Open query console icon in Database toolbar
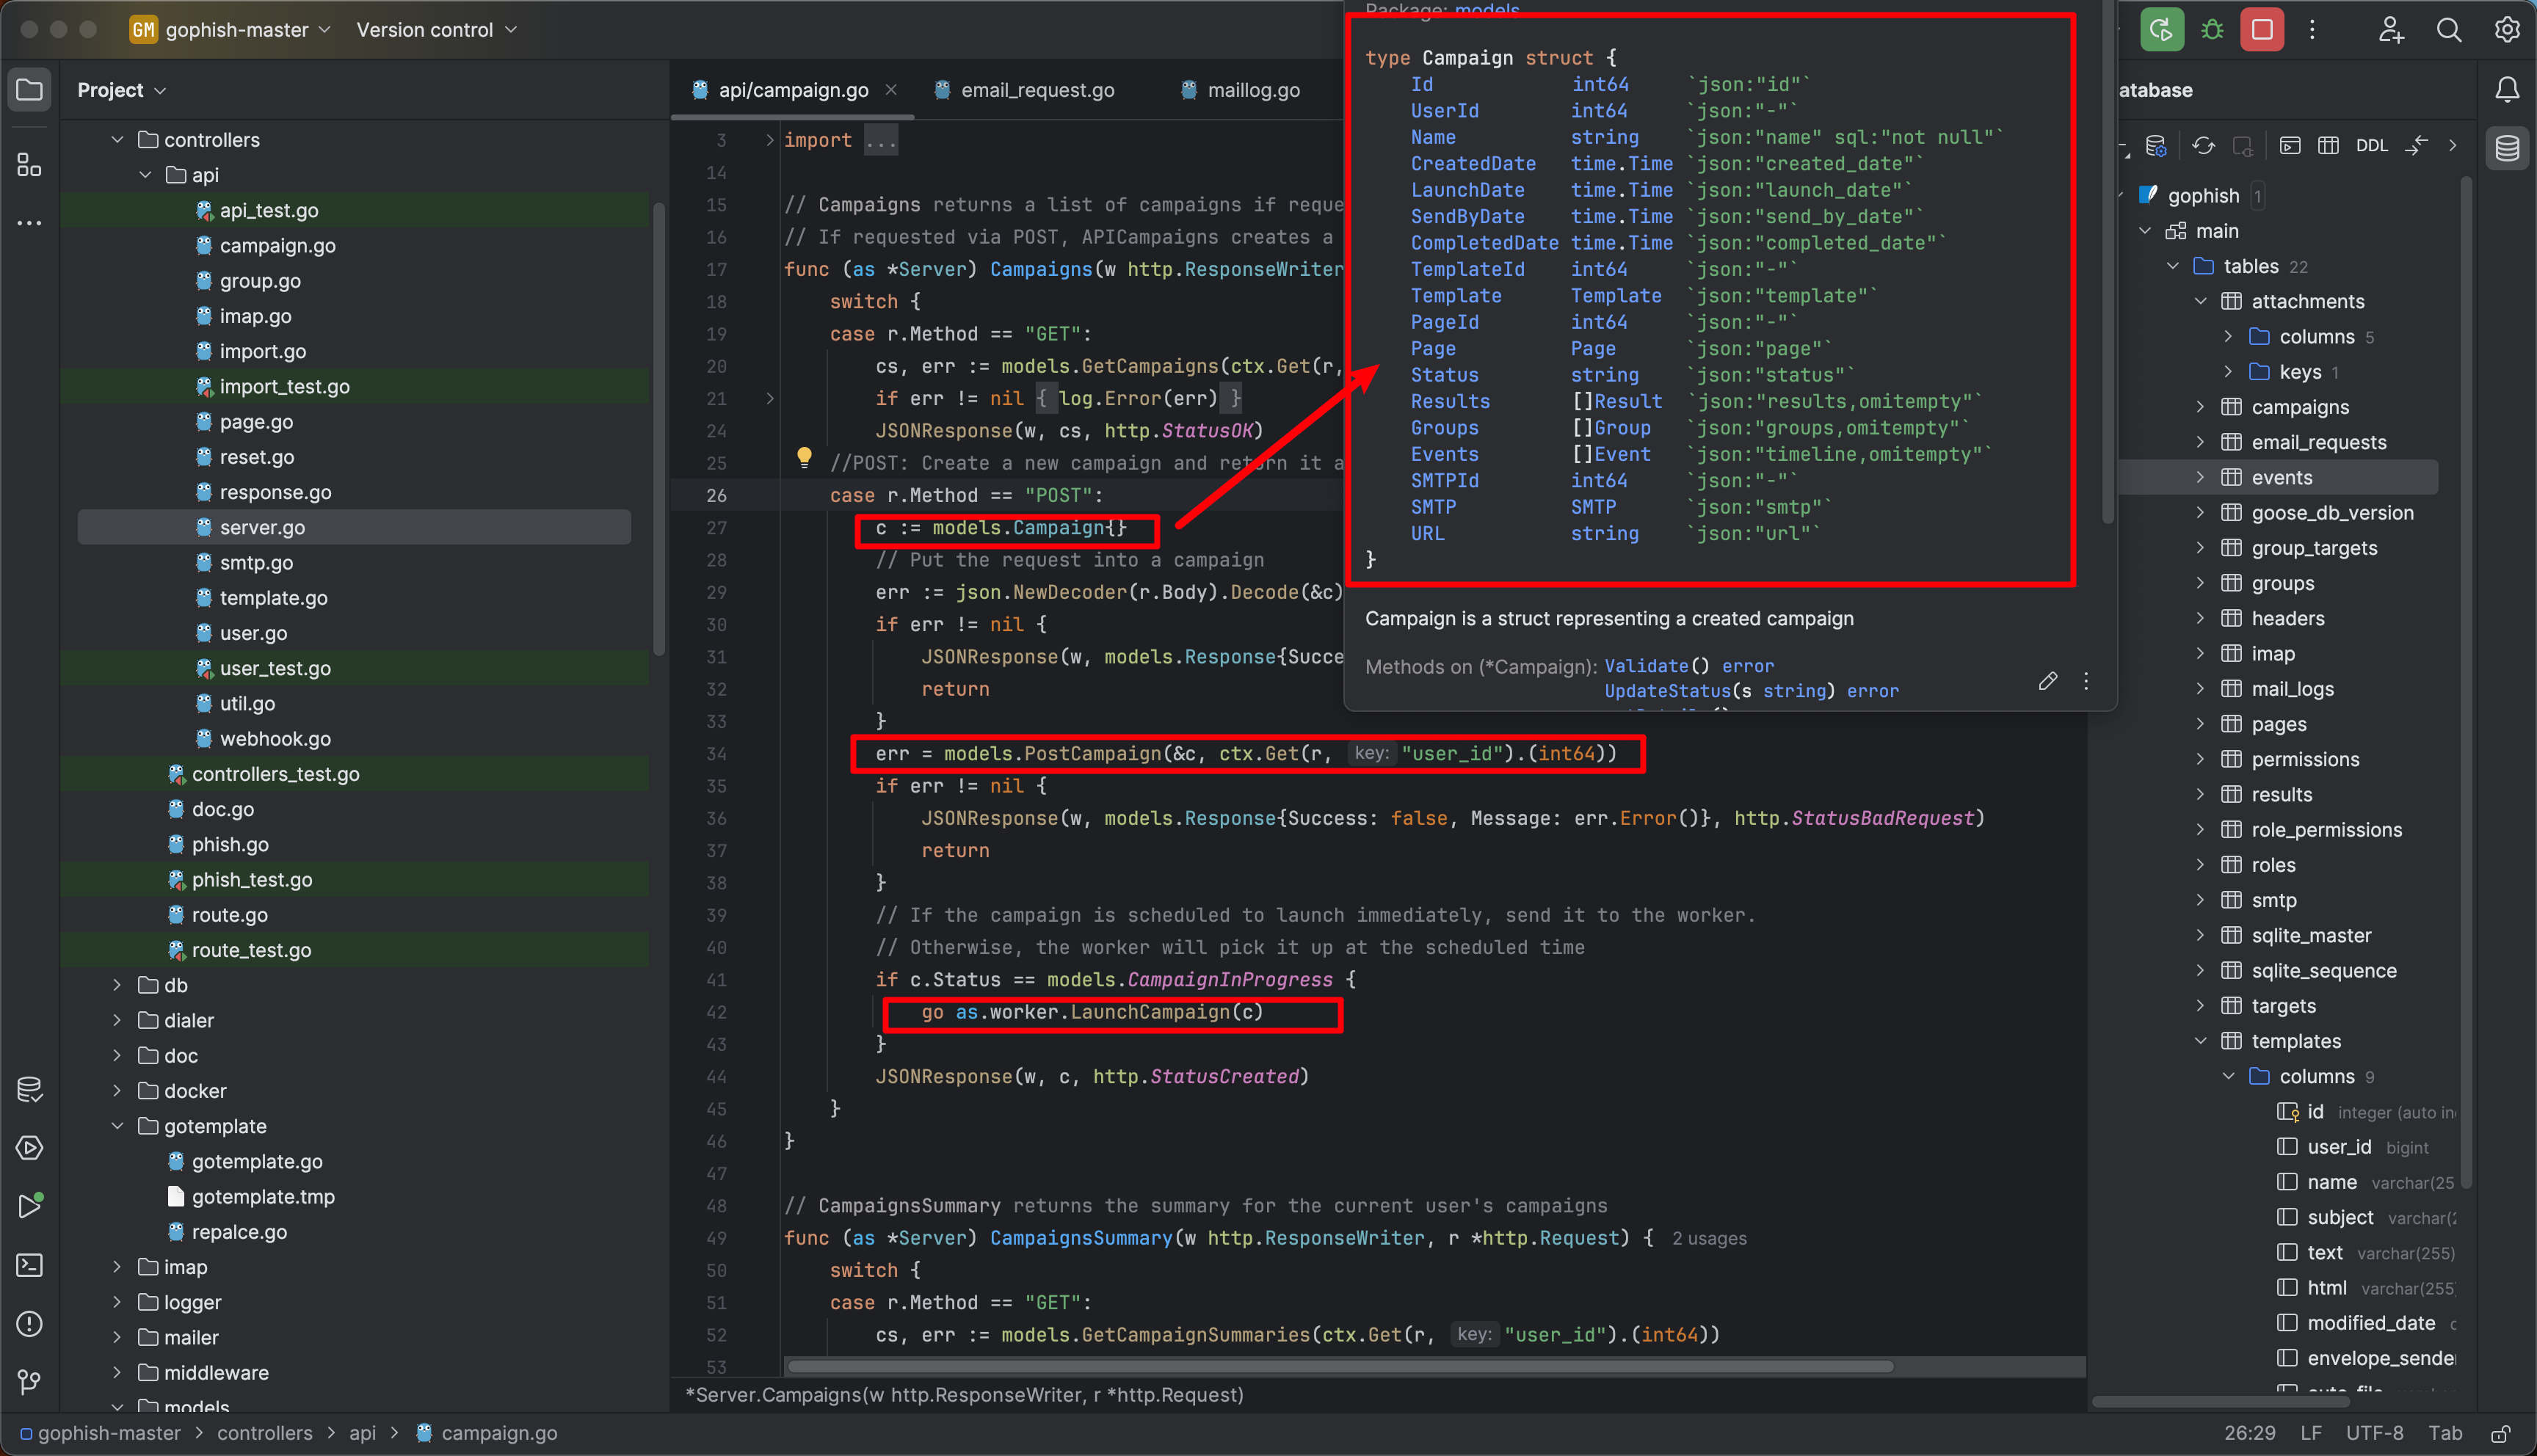2537x1456 pixels. (2289, 146)
